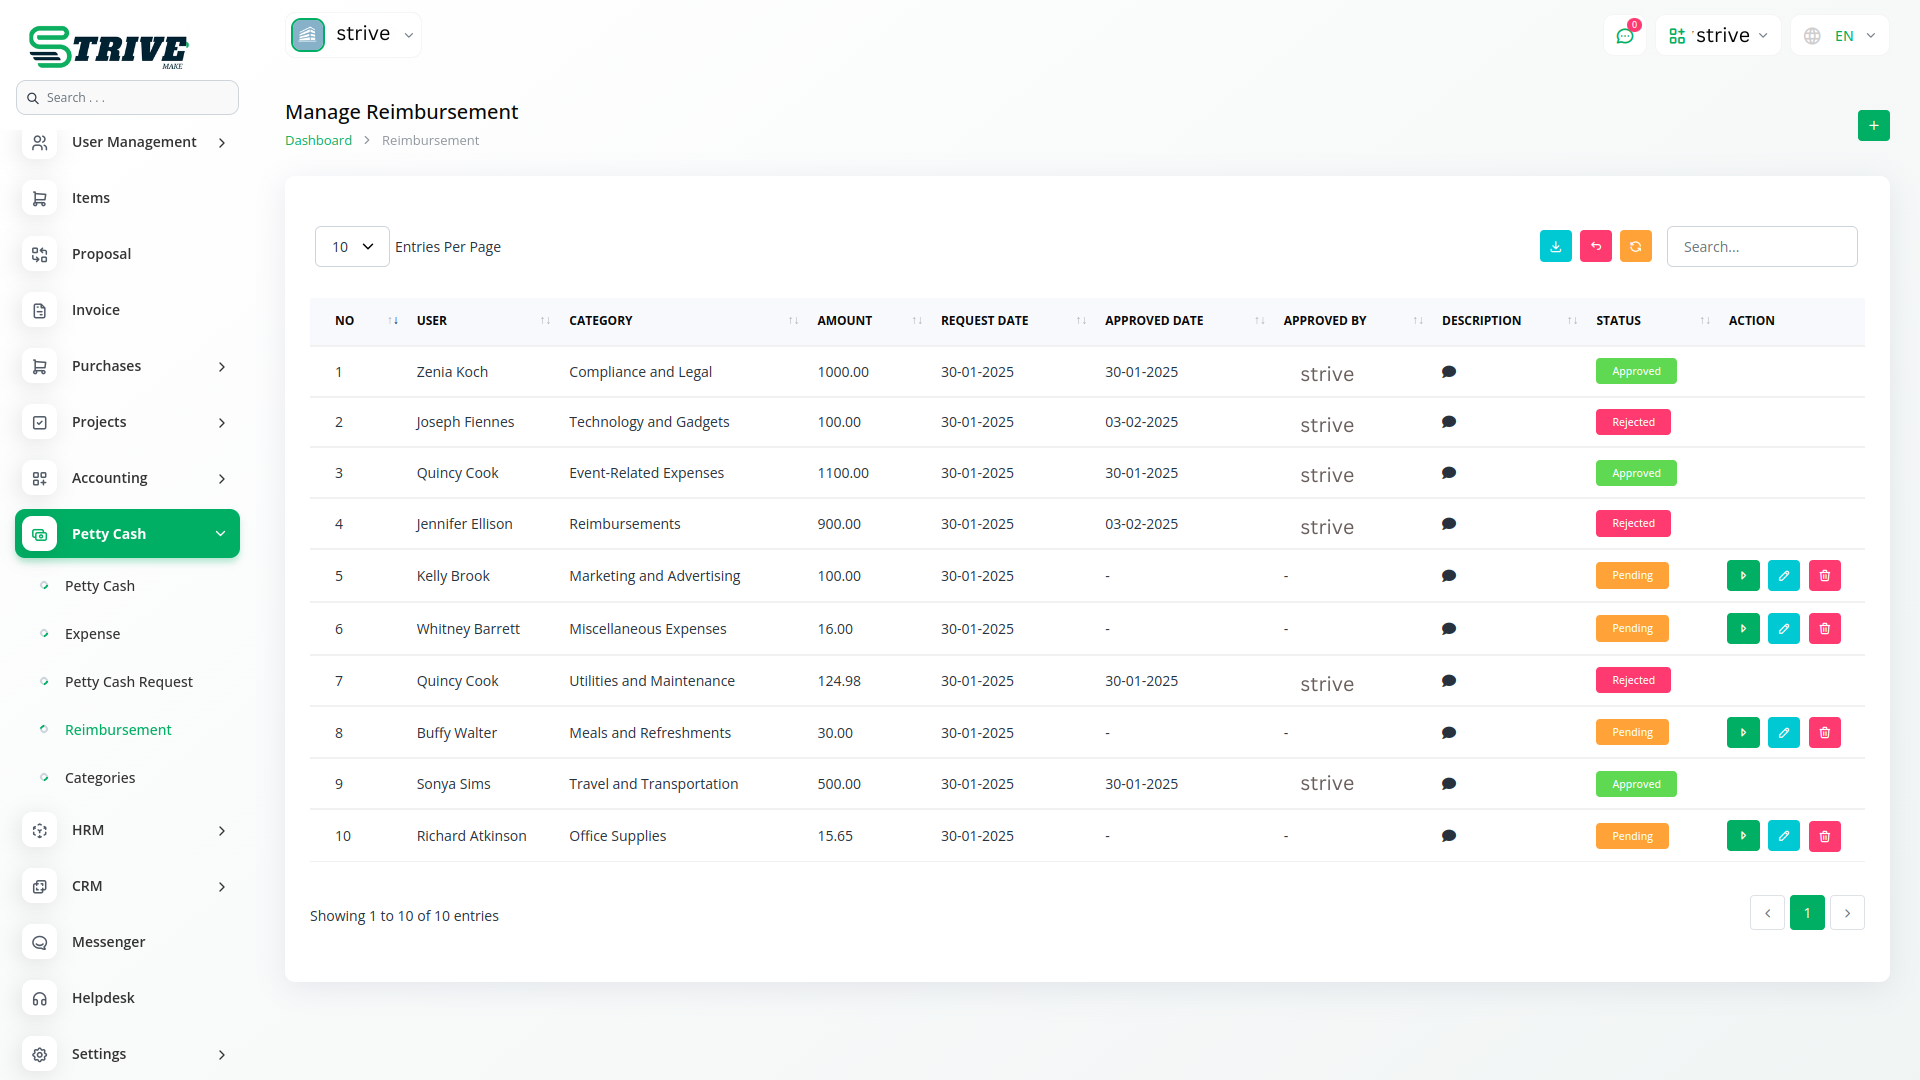Open the chat messages icon in header
Image resolution: width=1920 pixels, height=1080 pixels.
(x=1624, y=36)
